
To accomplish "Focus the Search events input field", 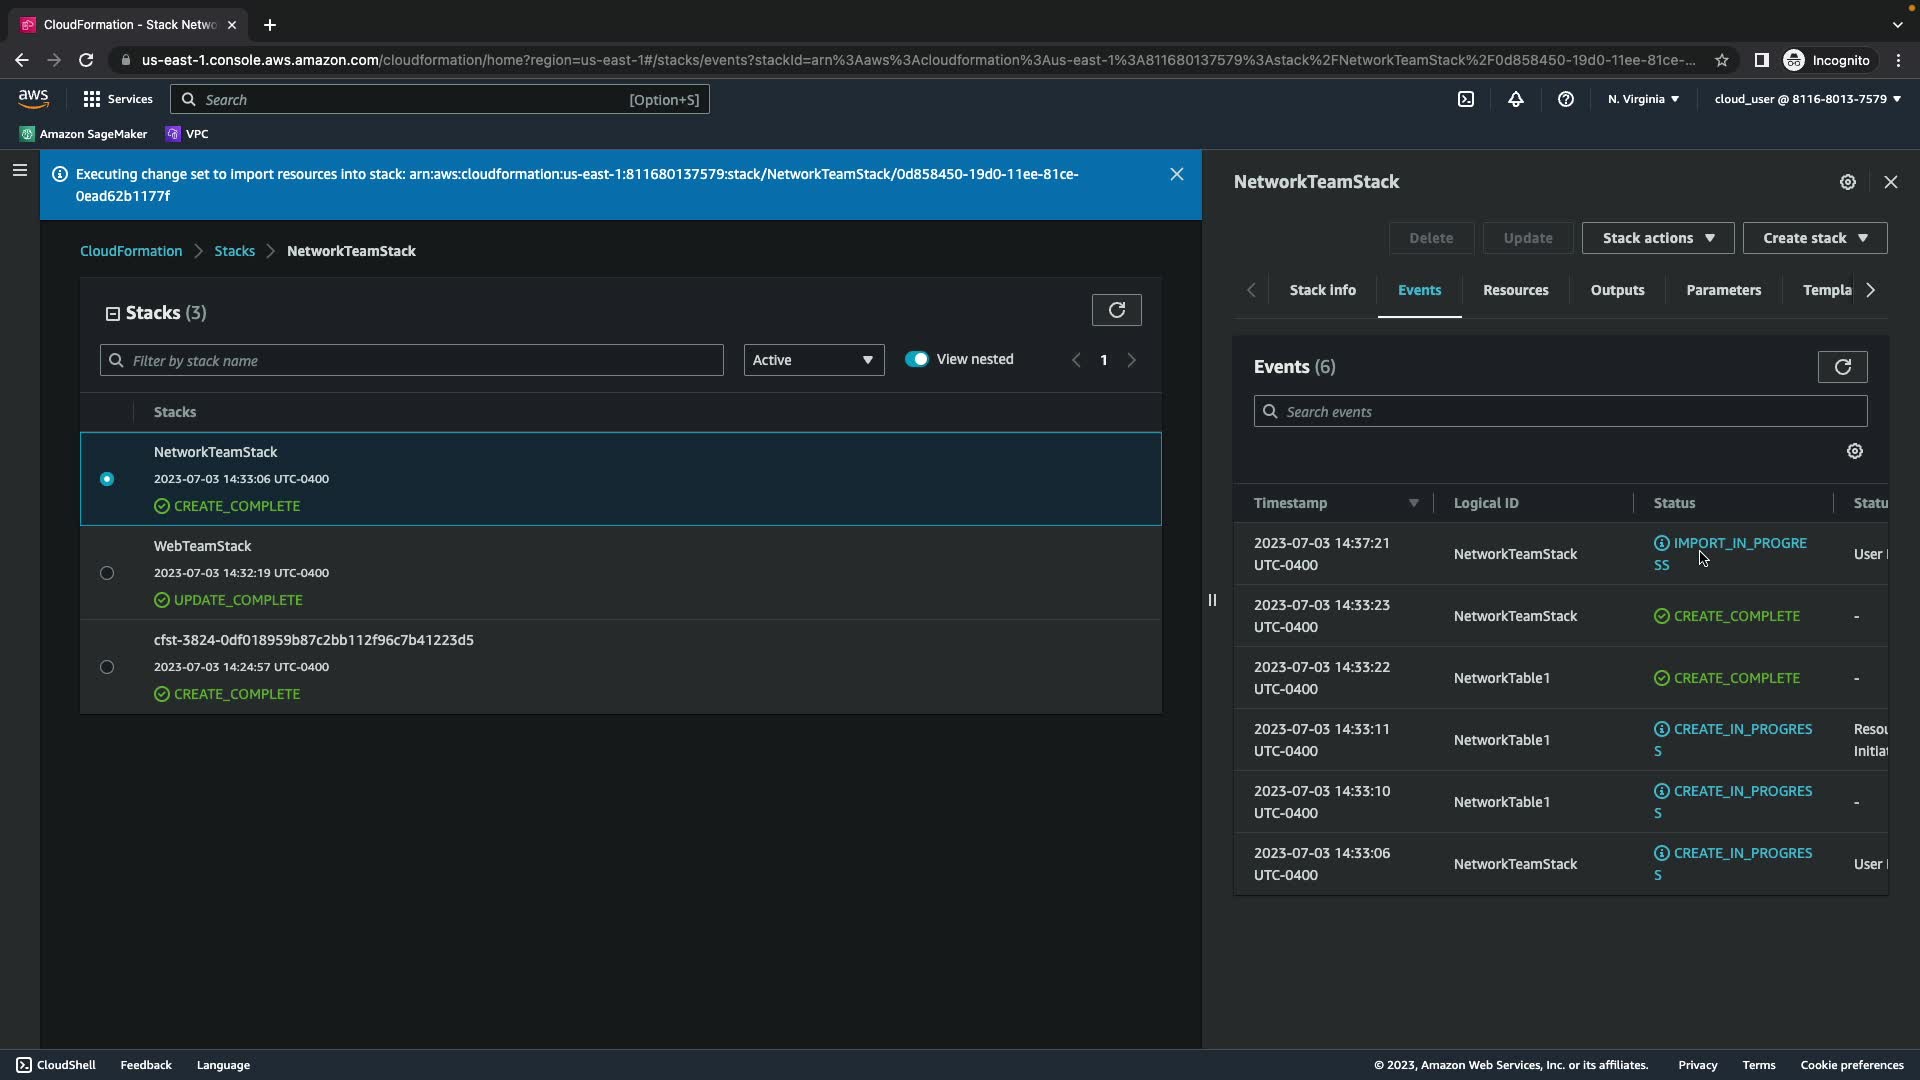I will [x=1560, y=412].
